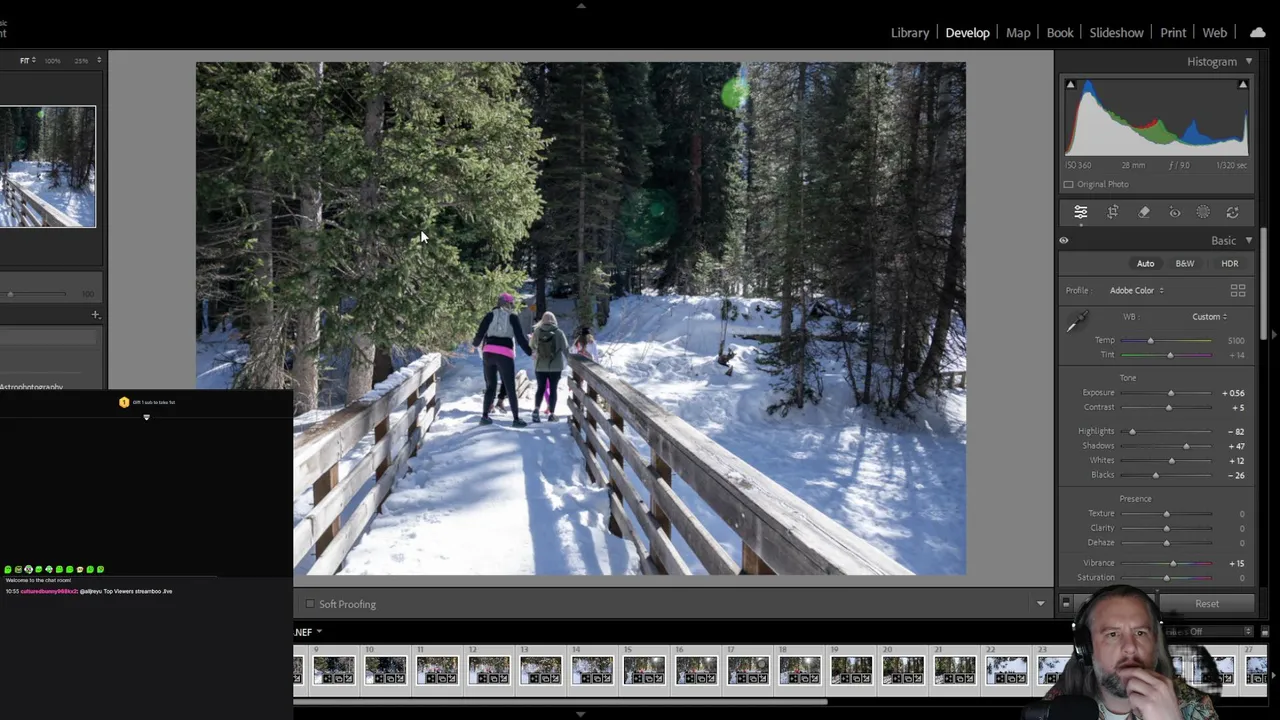Click the Shadows slider handle
1280x720 pixels.
(1186, 446)
